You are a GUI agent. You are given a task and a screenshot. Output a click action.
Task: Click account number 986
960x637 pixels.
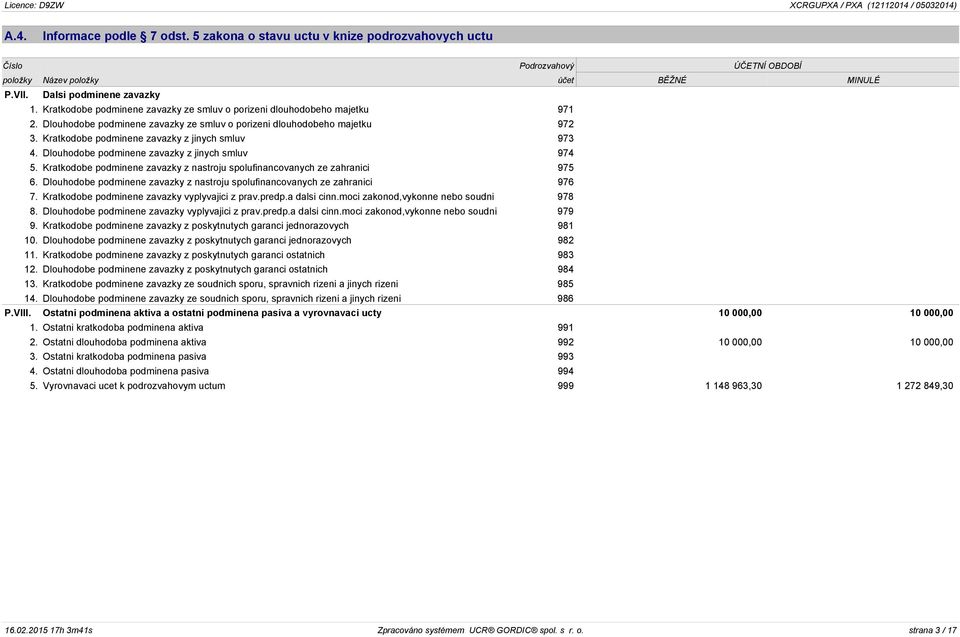565,298
